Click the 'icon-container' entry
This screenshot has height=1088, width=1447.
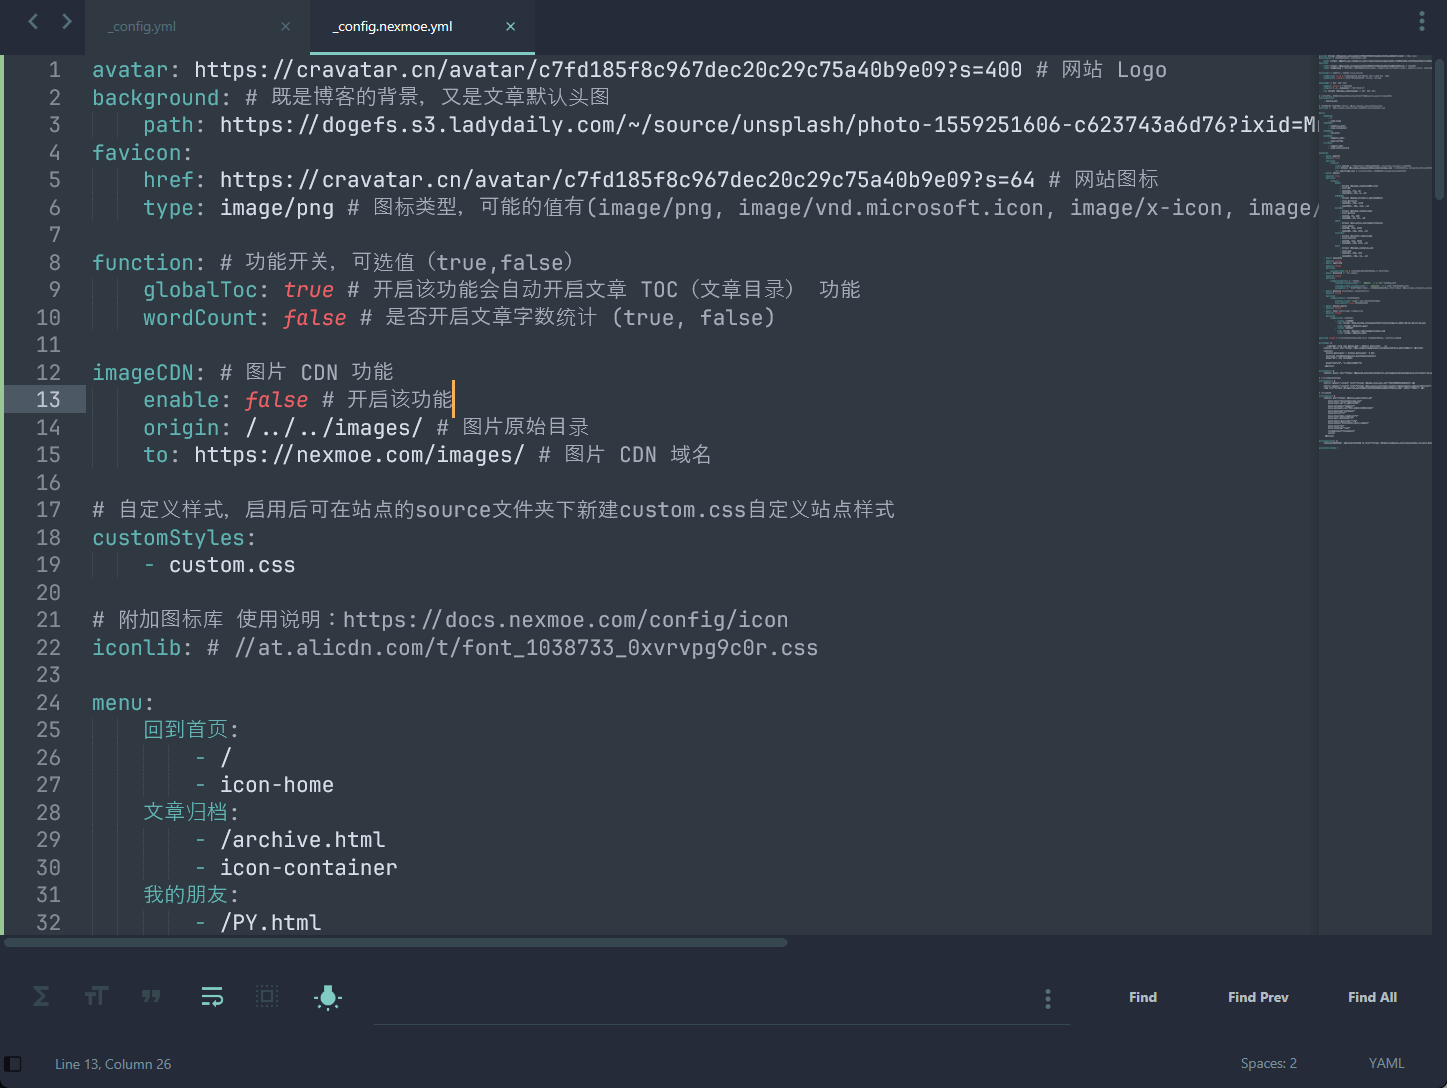(x=308, y=868)
